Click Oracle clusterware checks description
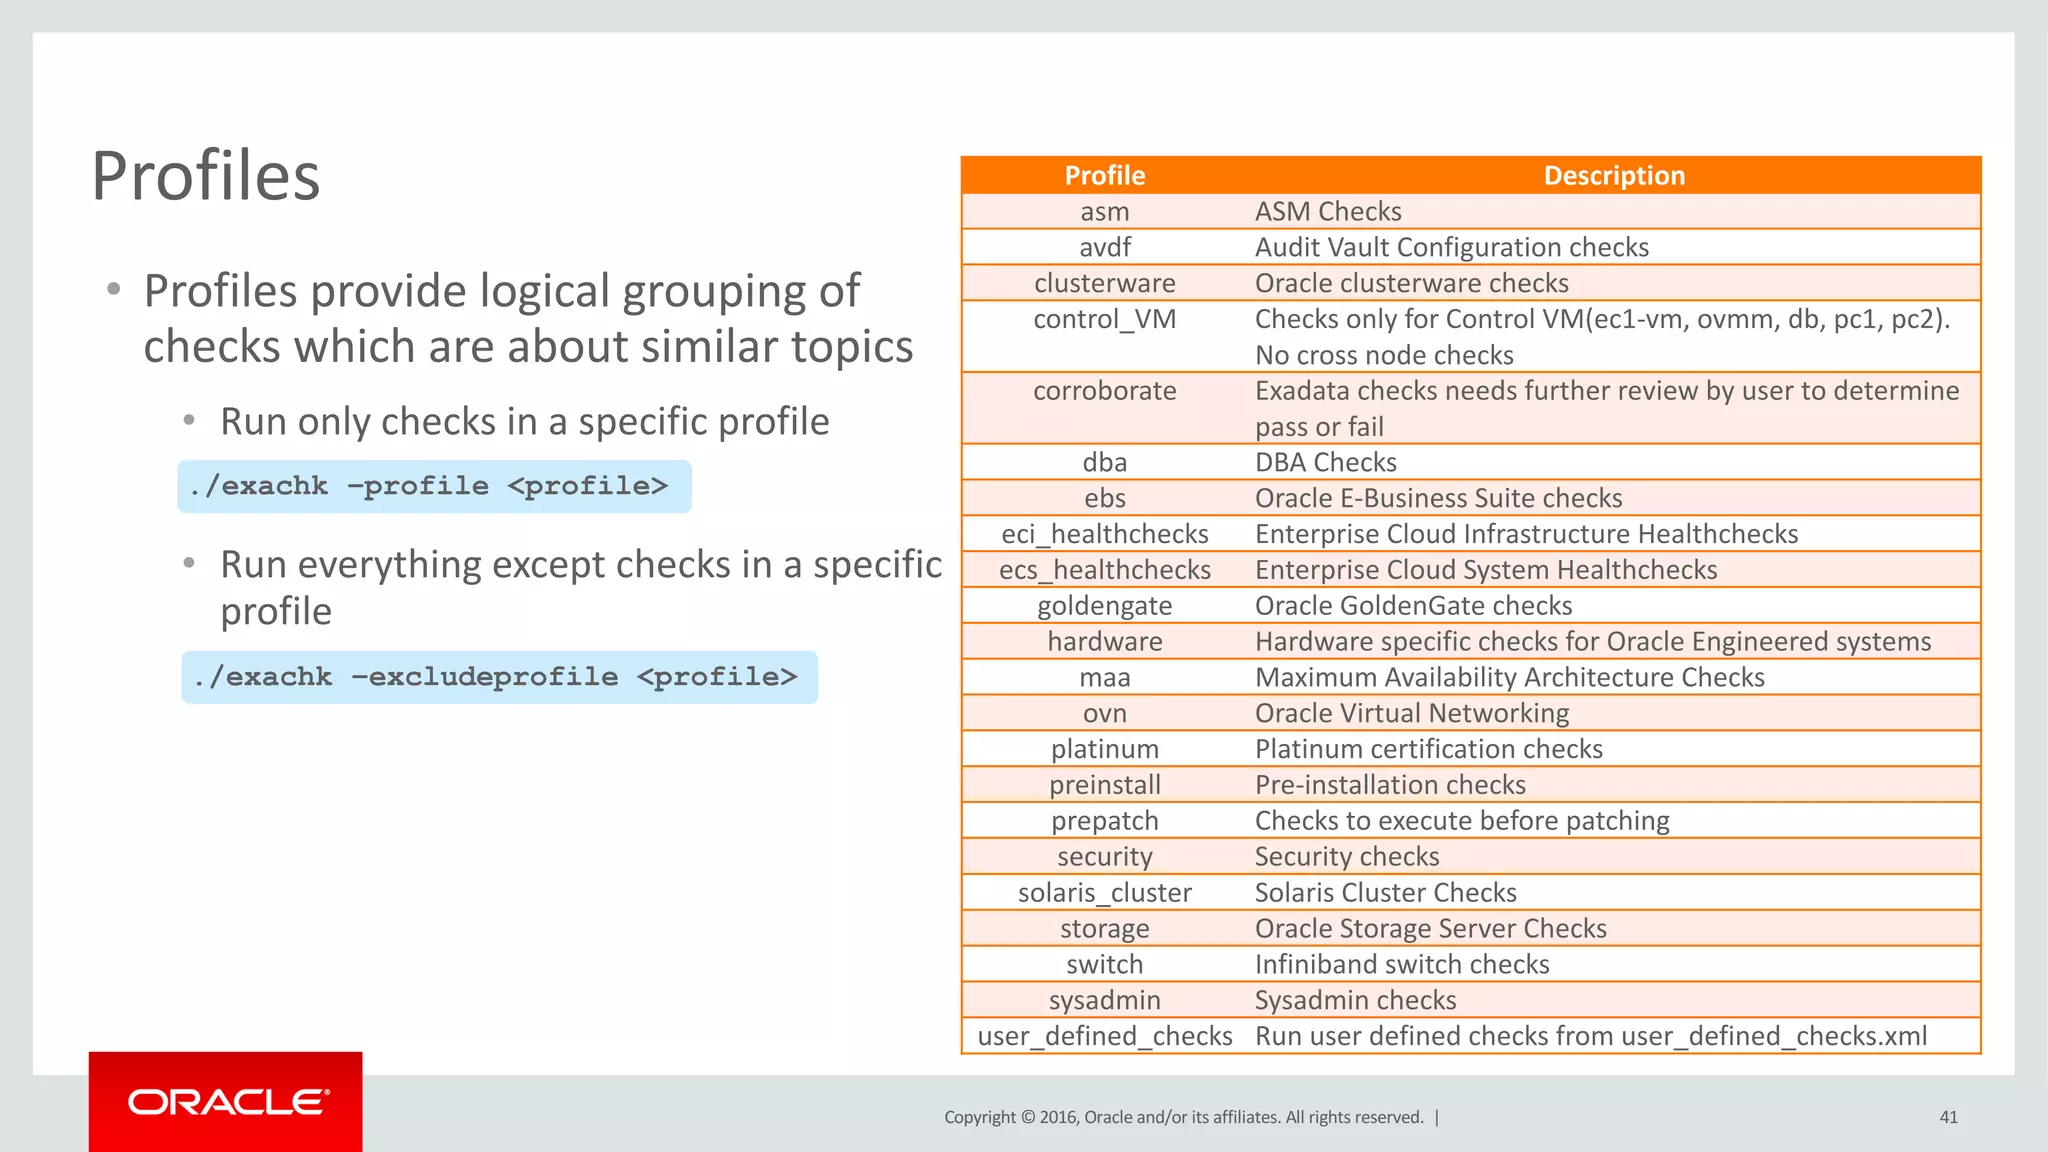This screenshot has width=2048, height=1152. (x=1412, y=283)
